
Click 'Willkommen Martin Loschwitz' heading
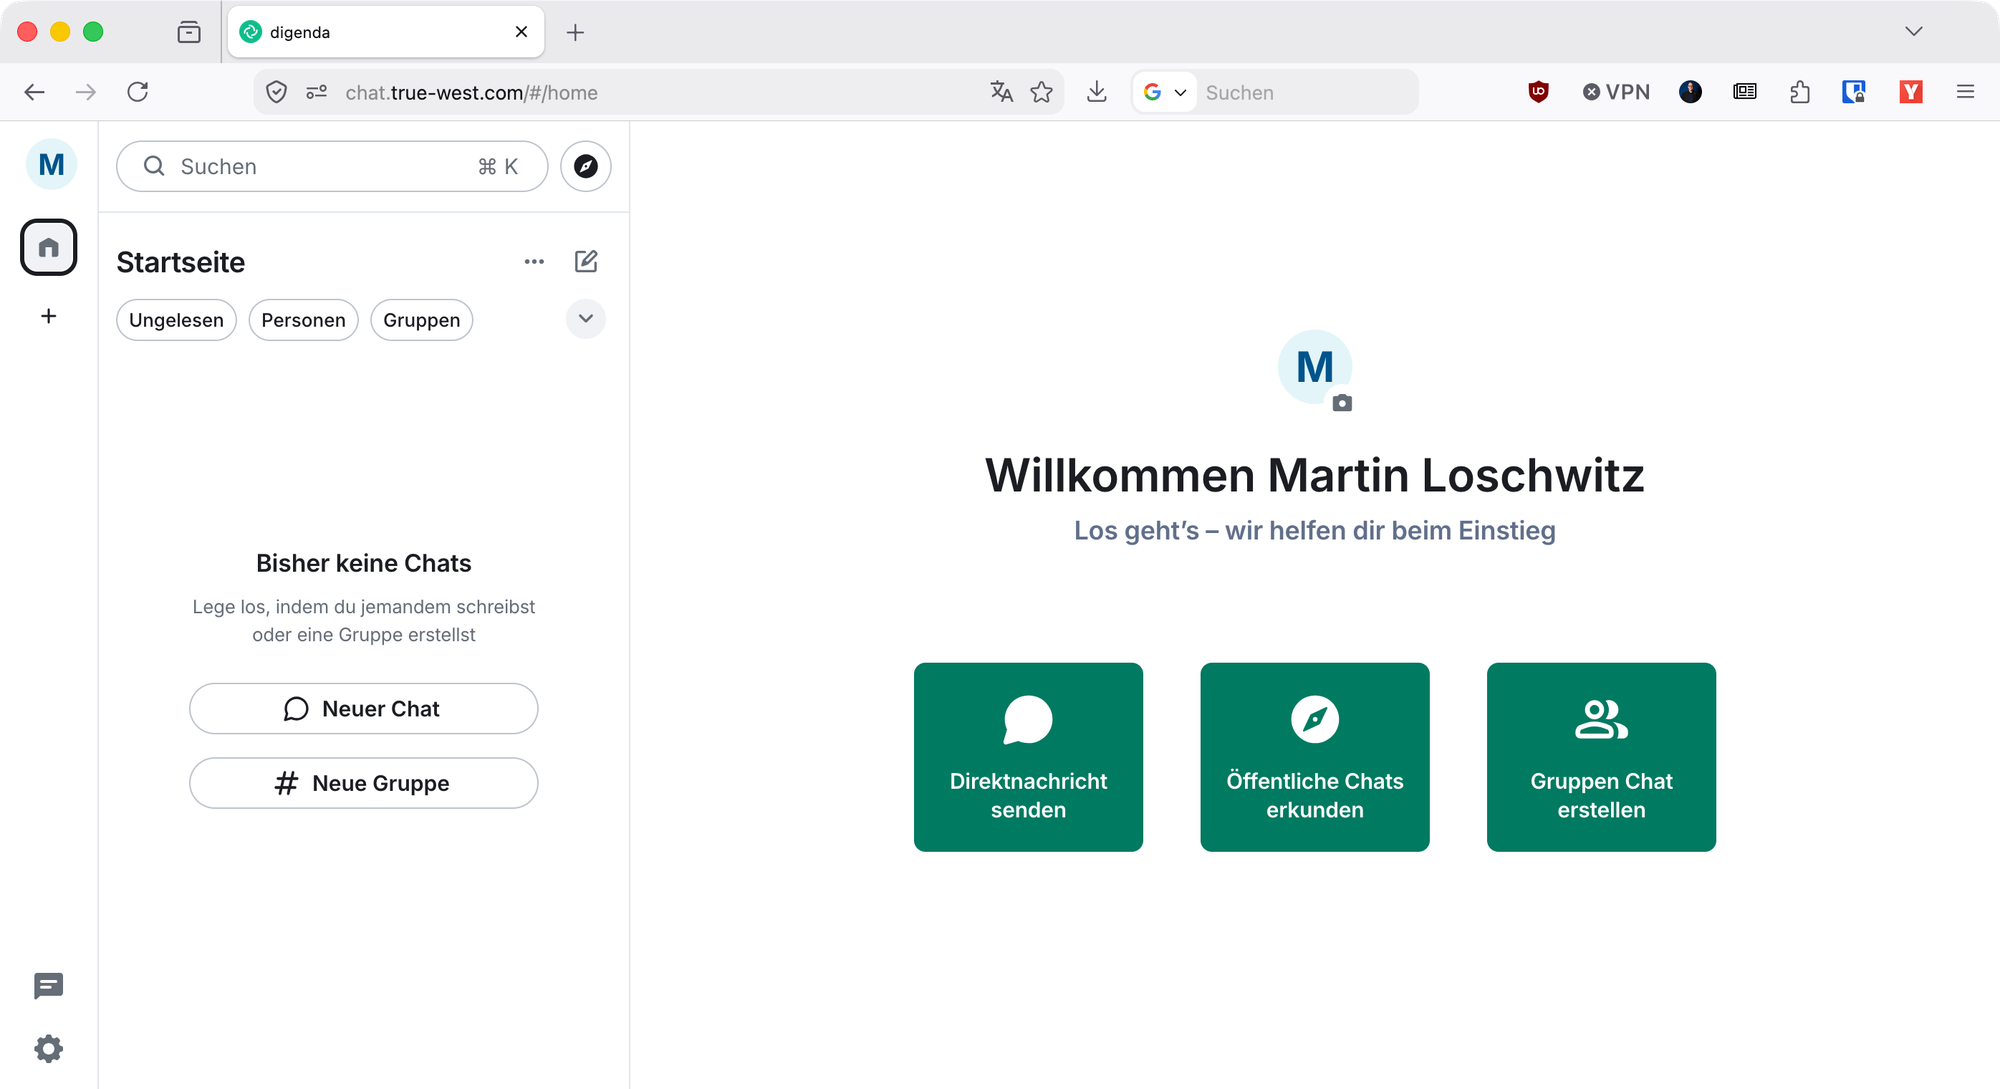pos(1315,475)
